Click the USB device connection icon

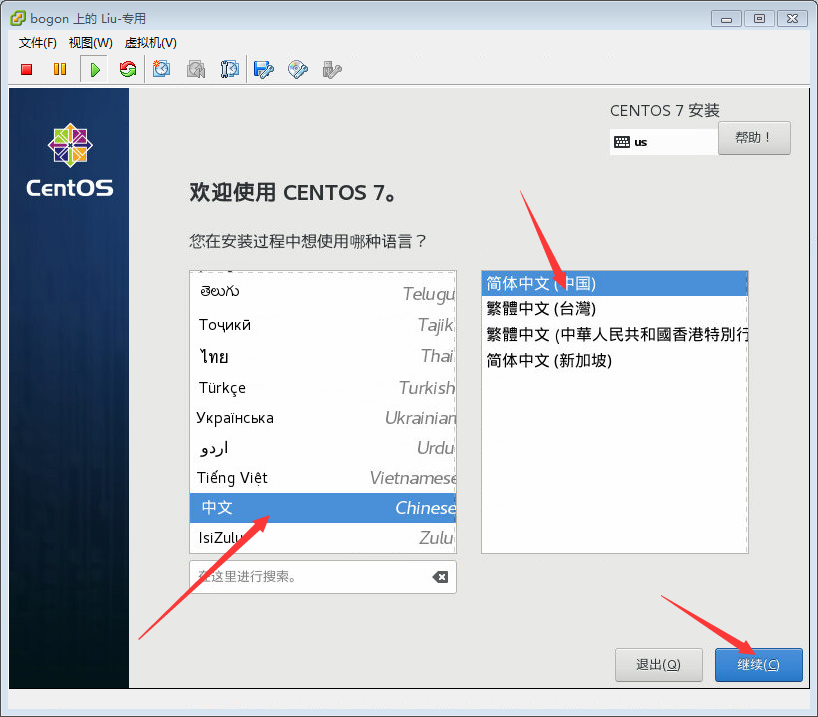pos(331,69)
